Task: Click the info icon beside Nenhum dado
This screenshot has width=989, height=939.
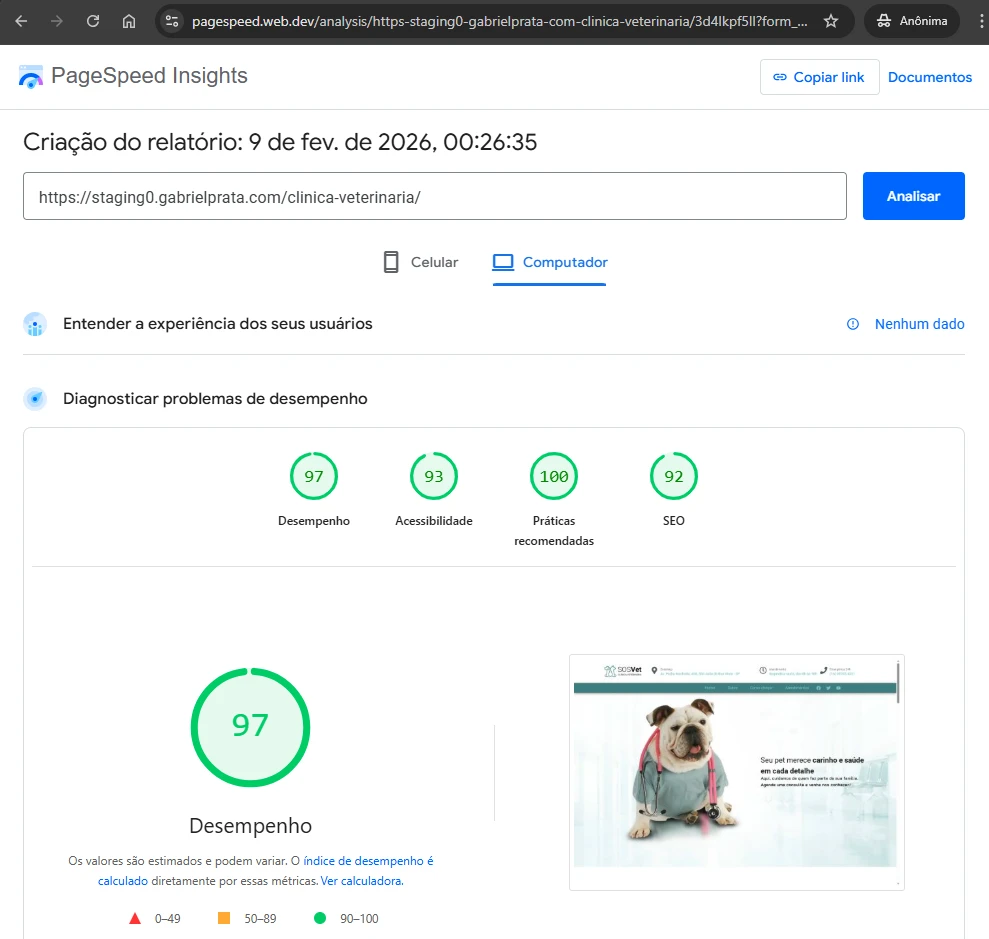Action: [853, 324]
